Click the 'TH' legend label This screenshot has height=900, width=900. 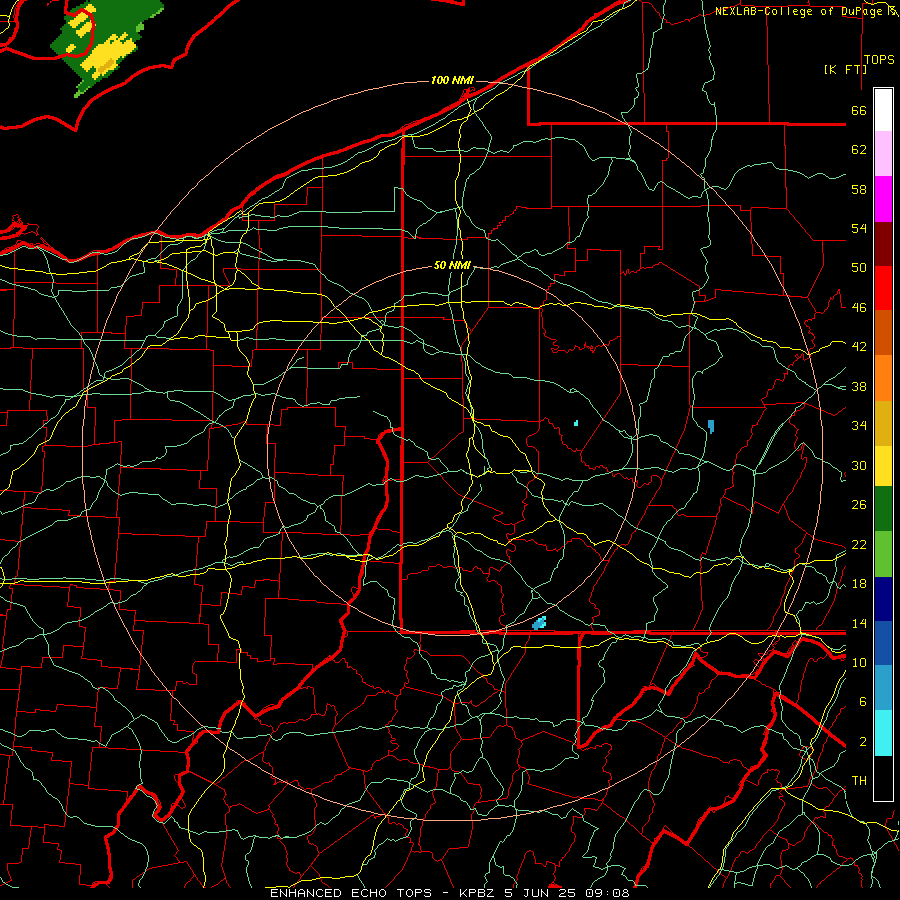[x=859, y=781]
